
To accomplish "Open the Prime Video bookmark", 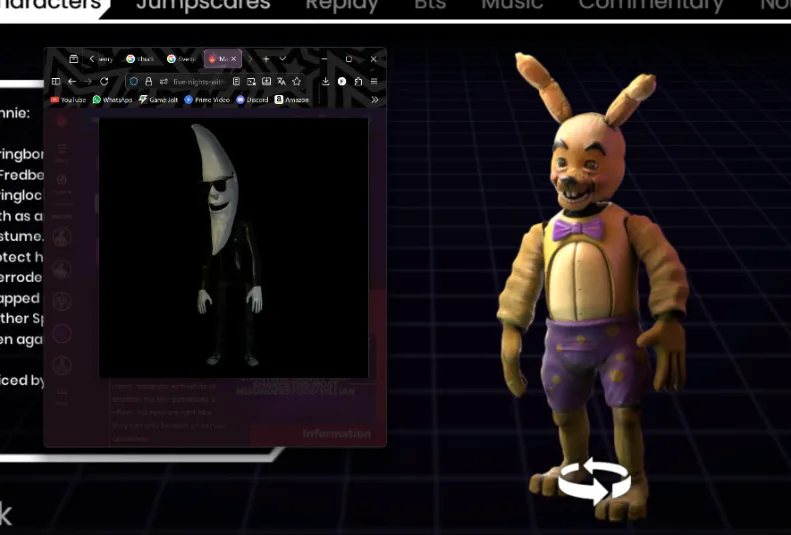I will pos(207,100).
